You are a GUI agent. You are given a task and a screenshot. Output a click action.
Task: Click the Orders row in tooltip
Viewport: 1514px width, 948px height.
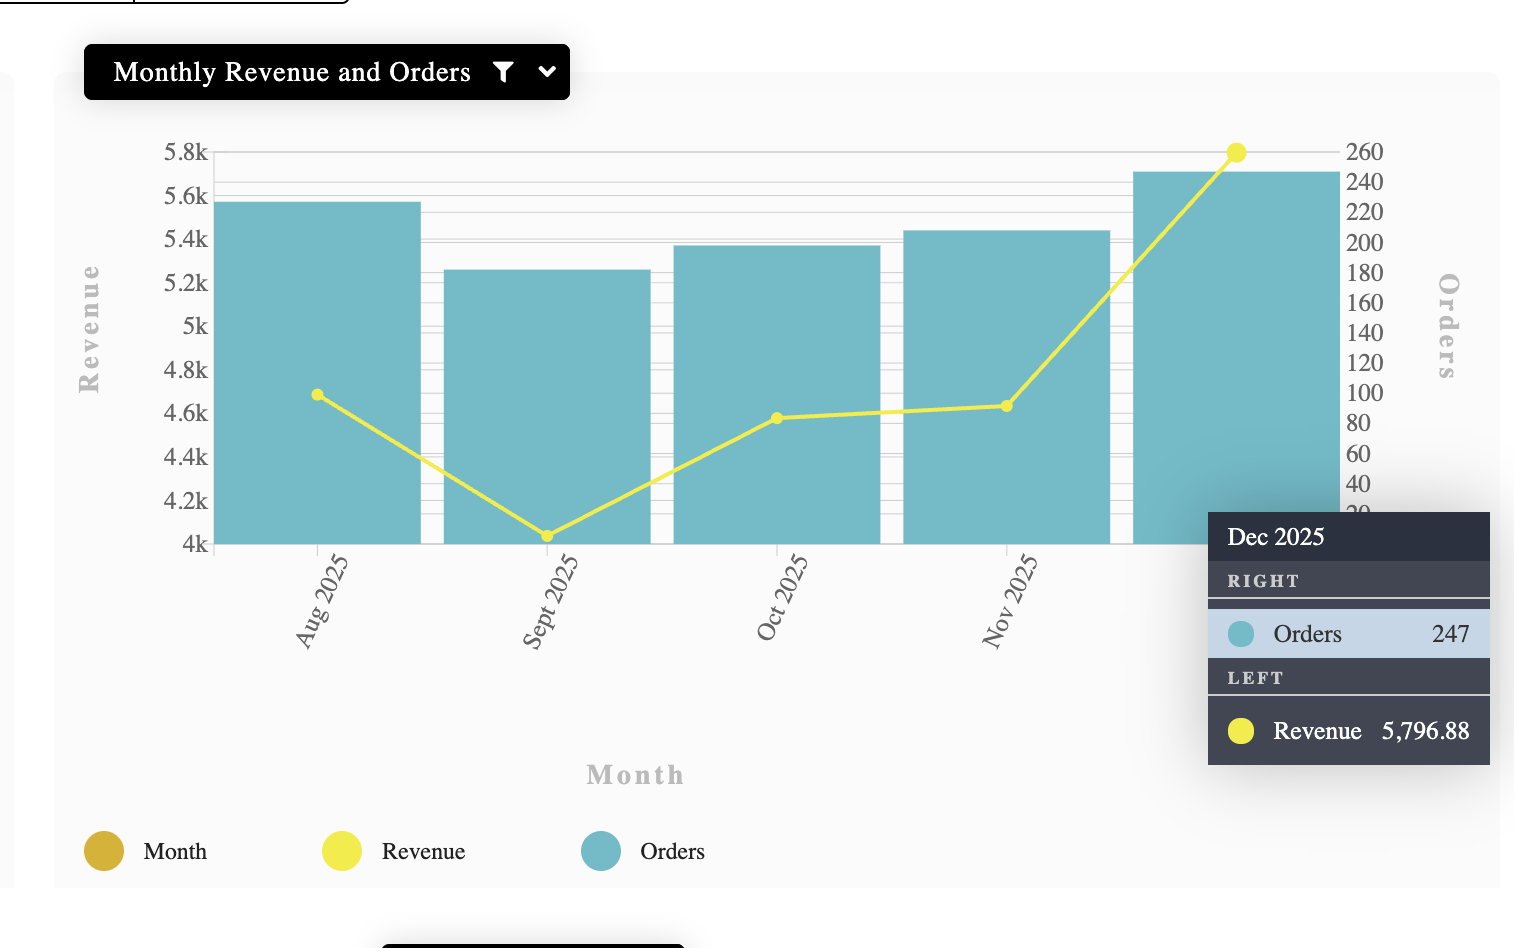pyautogui.click(x=1349, y=634)
